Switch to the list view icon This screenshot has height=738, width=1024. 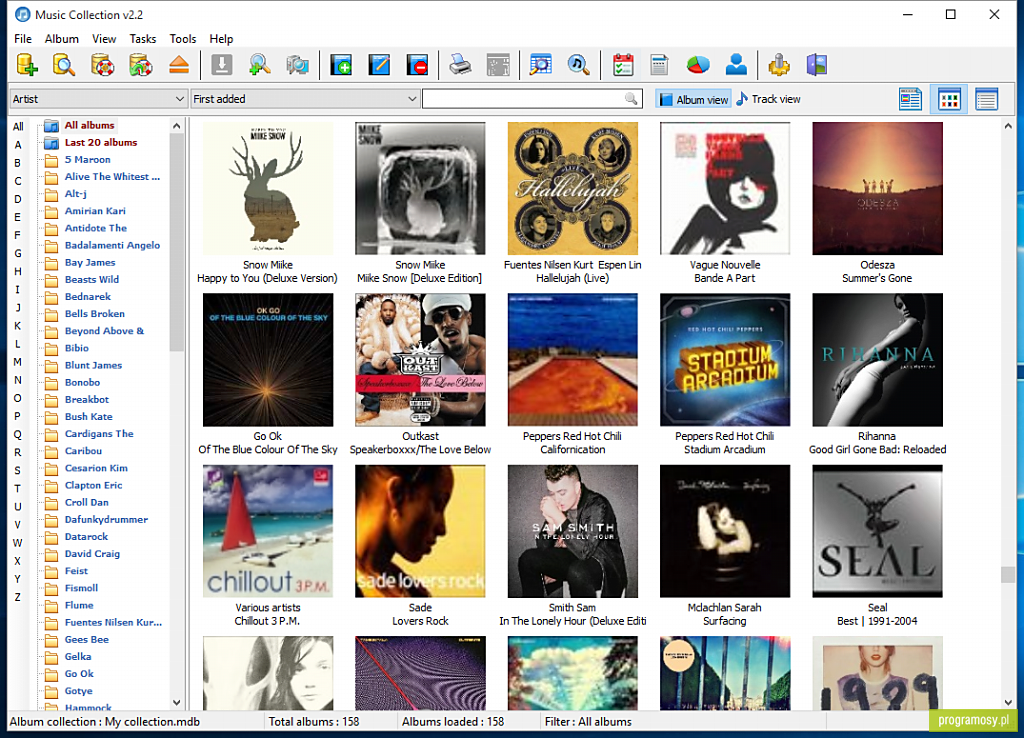point(986,99)
